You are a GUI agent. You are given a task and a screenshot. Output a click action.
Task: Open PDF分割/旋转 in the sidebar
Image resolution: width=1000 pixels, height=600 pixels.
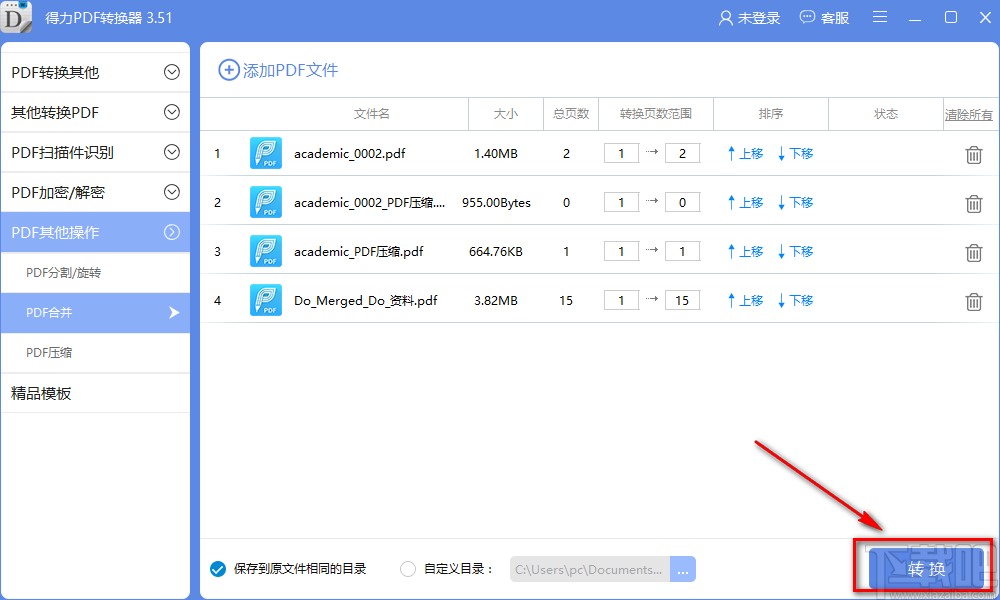pyautogui.click(x=96, y=273)
